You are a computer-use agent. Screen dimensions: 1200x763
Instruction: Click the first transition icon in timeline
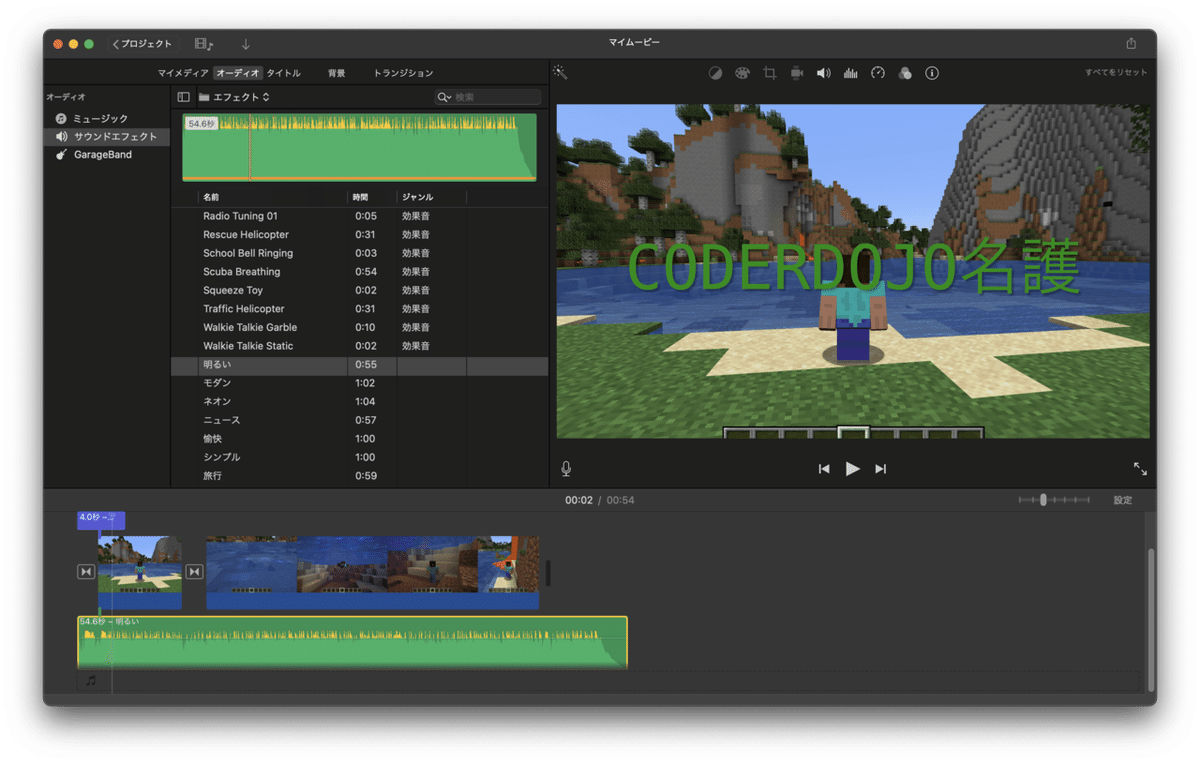[x=86, y=572]
